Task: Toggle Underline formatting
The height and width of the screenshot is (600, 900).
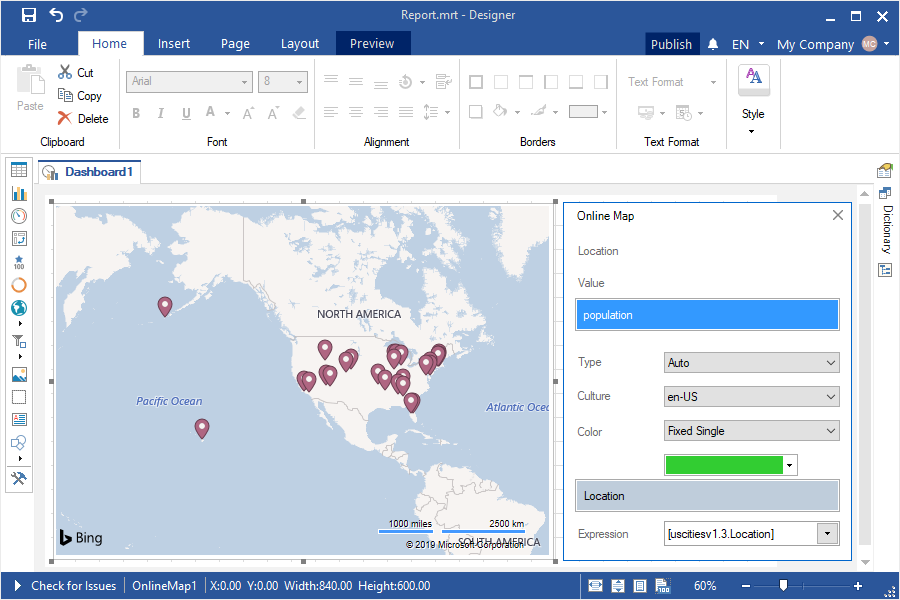Action: pos(186,113)
